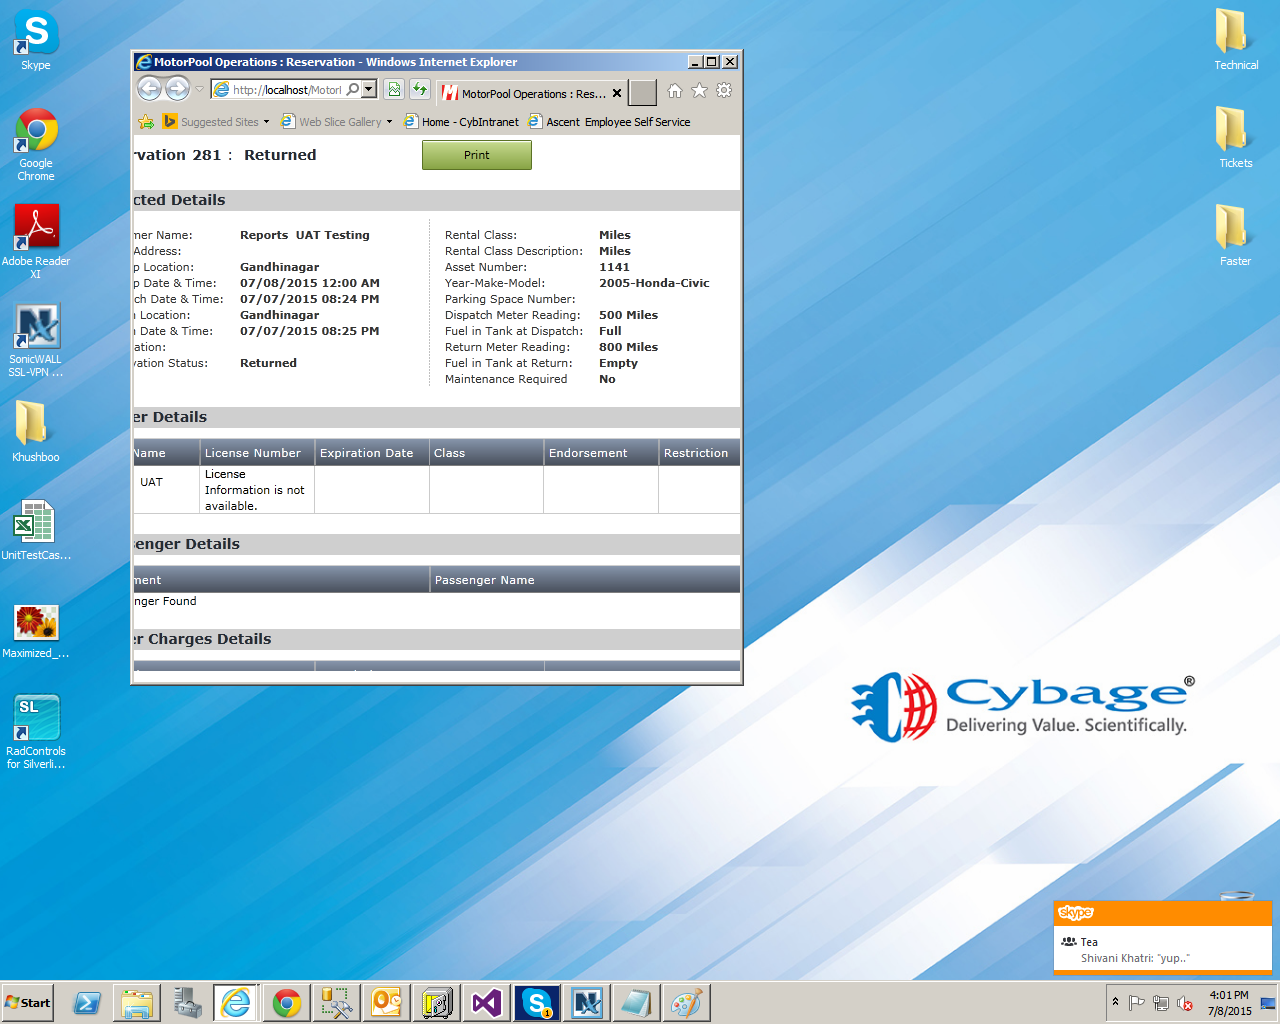The height and width of the screenshot is (1024, 1280).
Task: Open the Maximized image file on desktop
Action: 36,631
